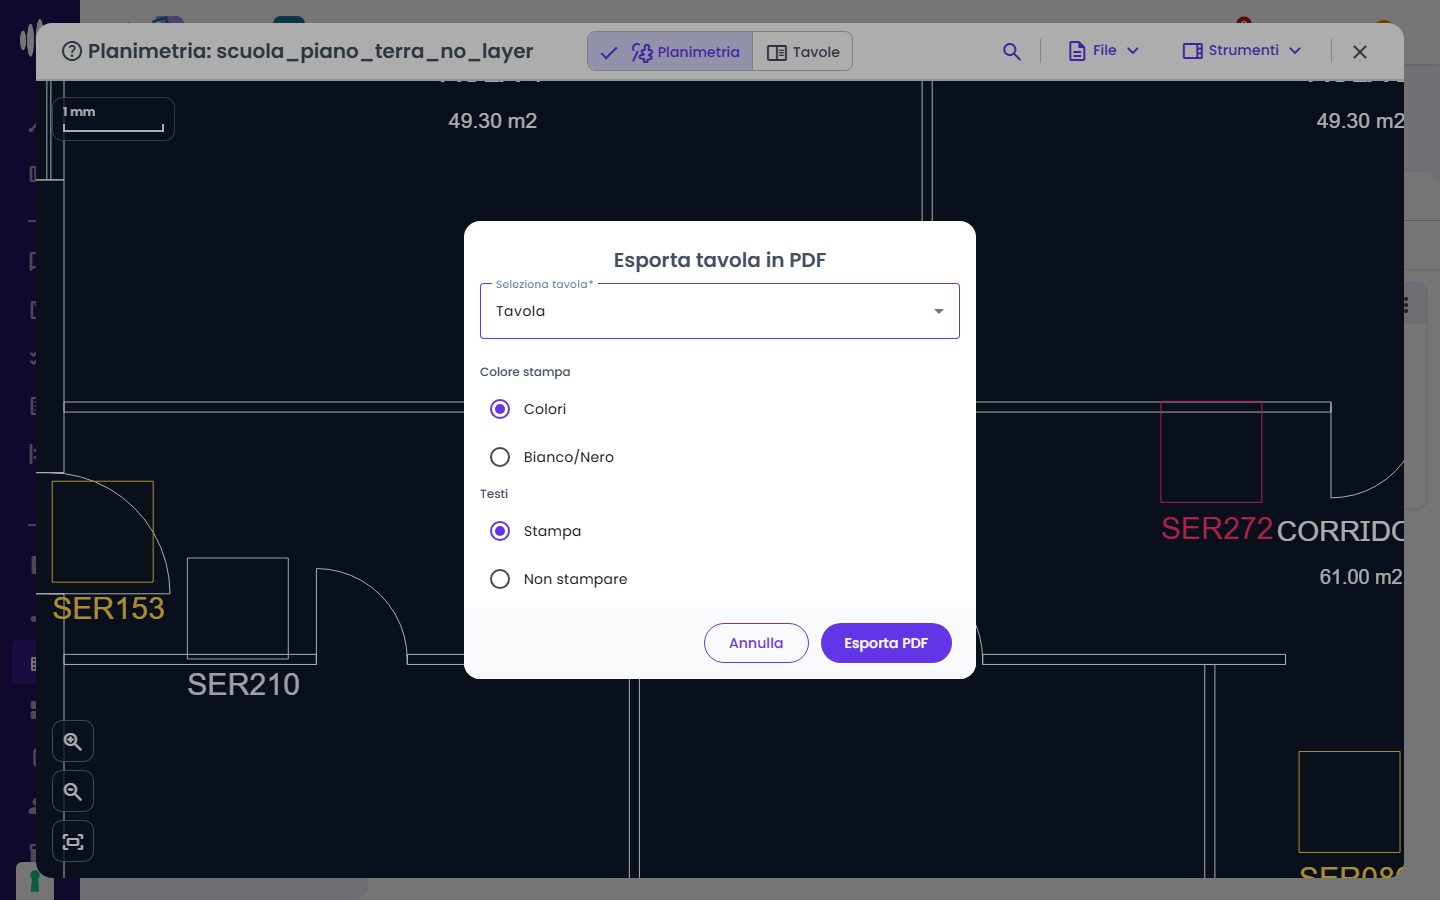Fit the floor plan to screen
The image size is (1440, 900).
tap(73, 842)
